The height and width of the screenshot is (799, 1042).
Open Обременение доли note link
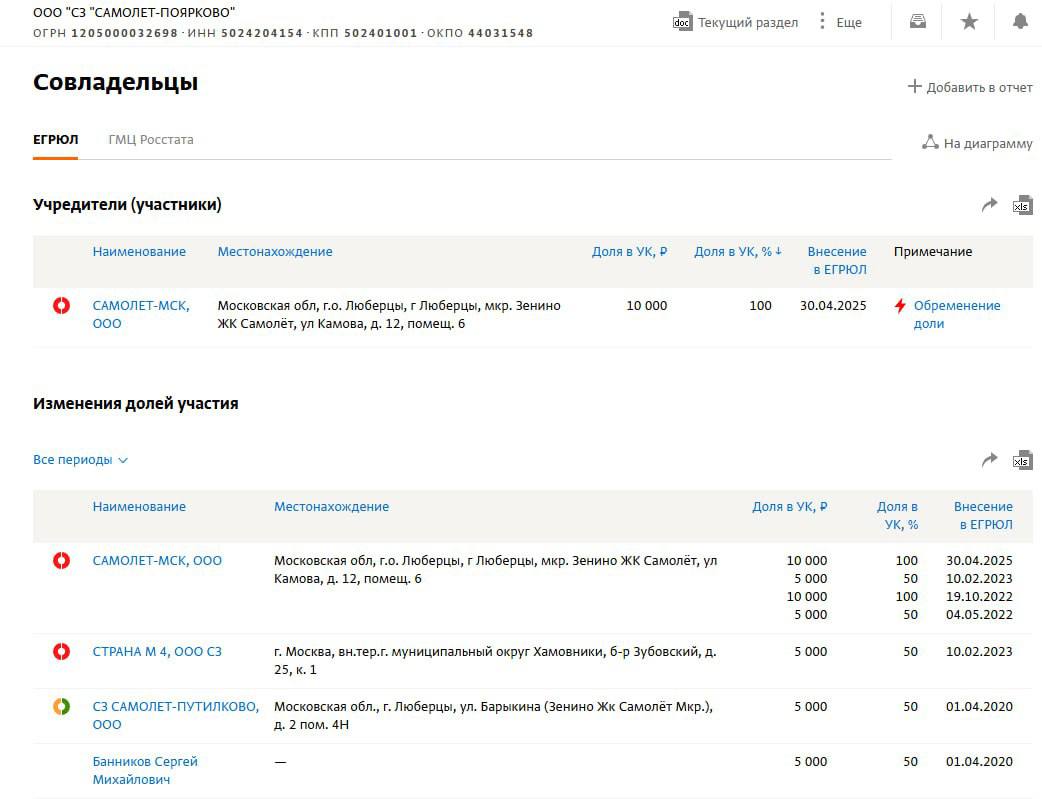click(x=957, y=314)
